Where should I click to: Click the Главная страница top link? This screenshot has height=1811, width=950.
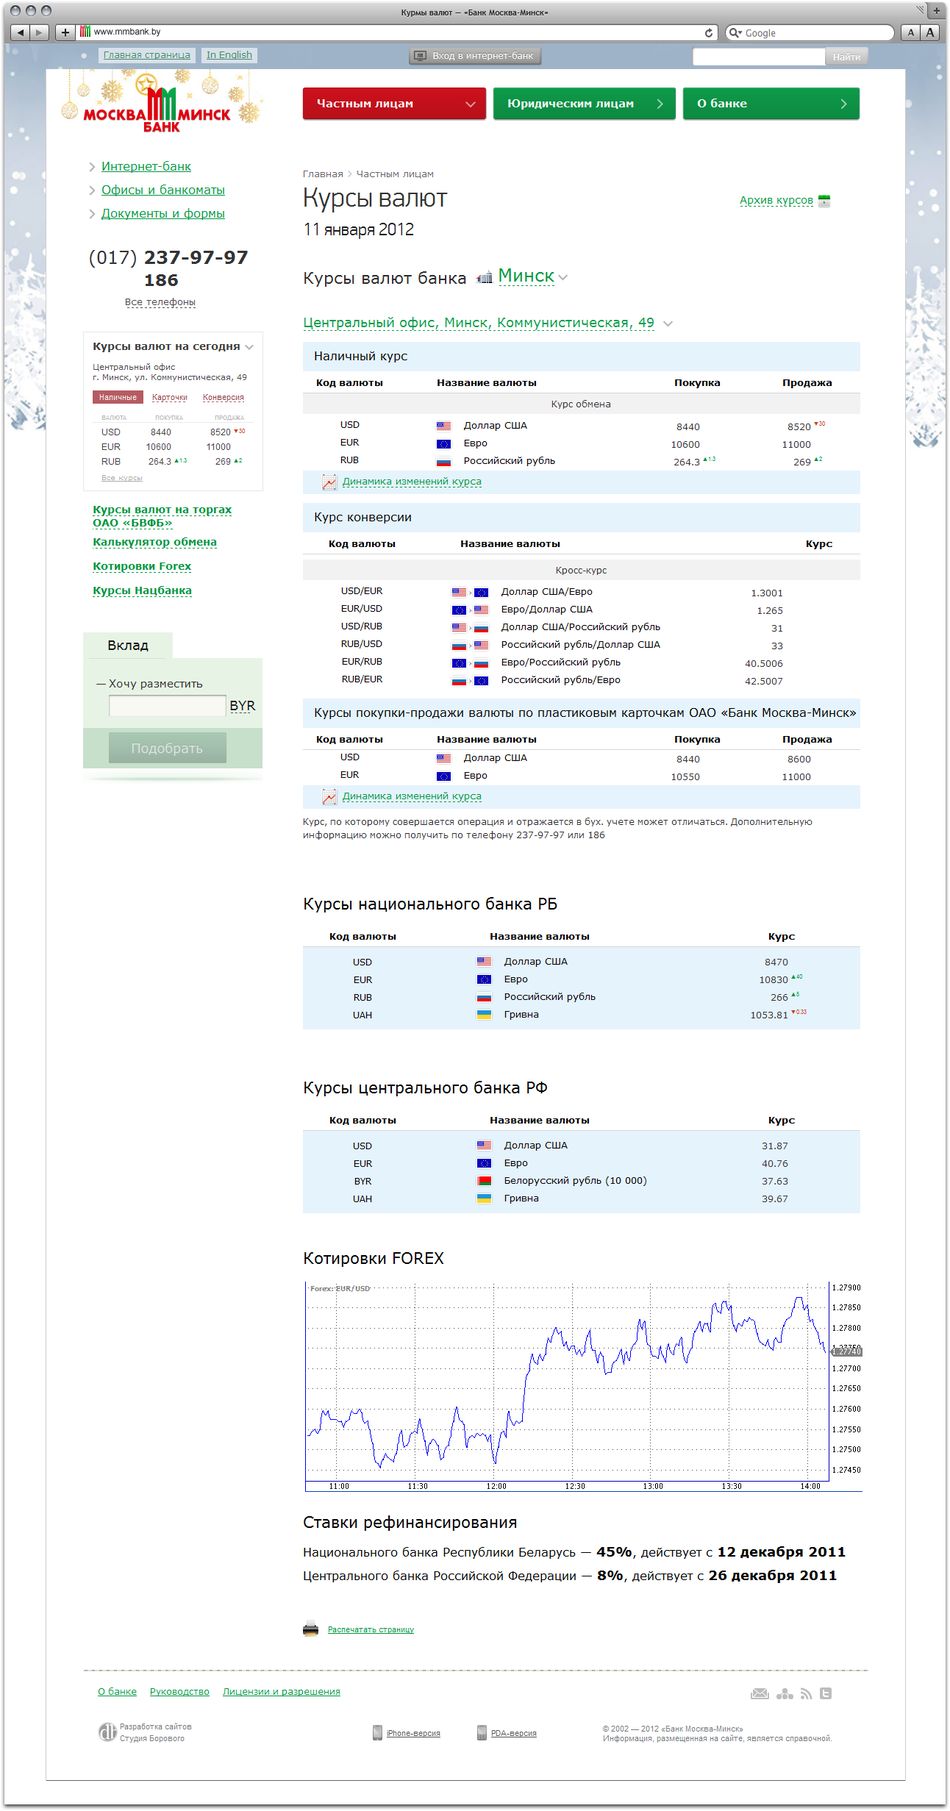pyautogui.click(x=147, y=56)
